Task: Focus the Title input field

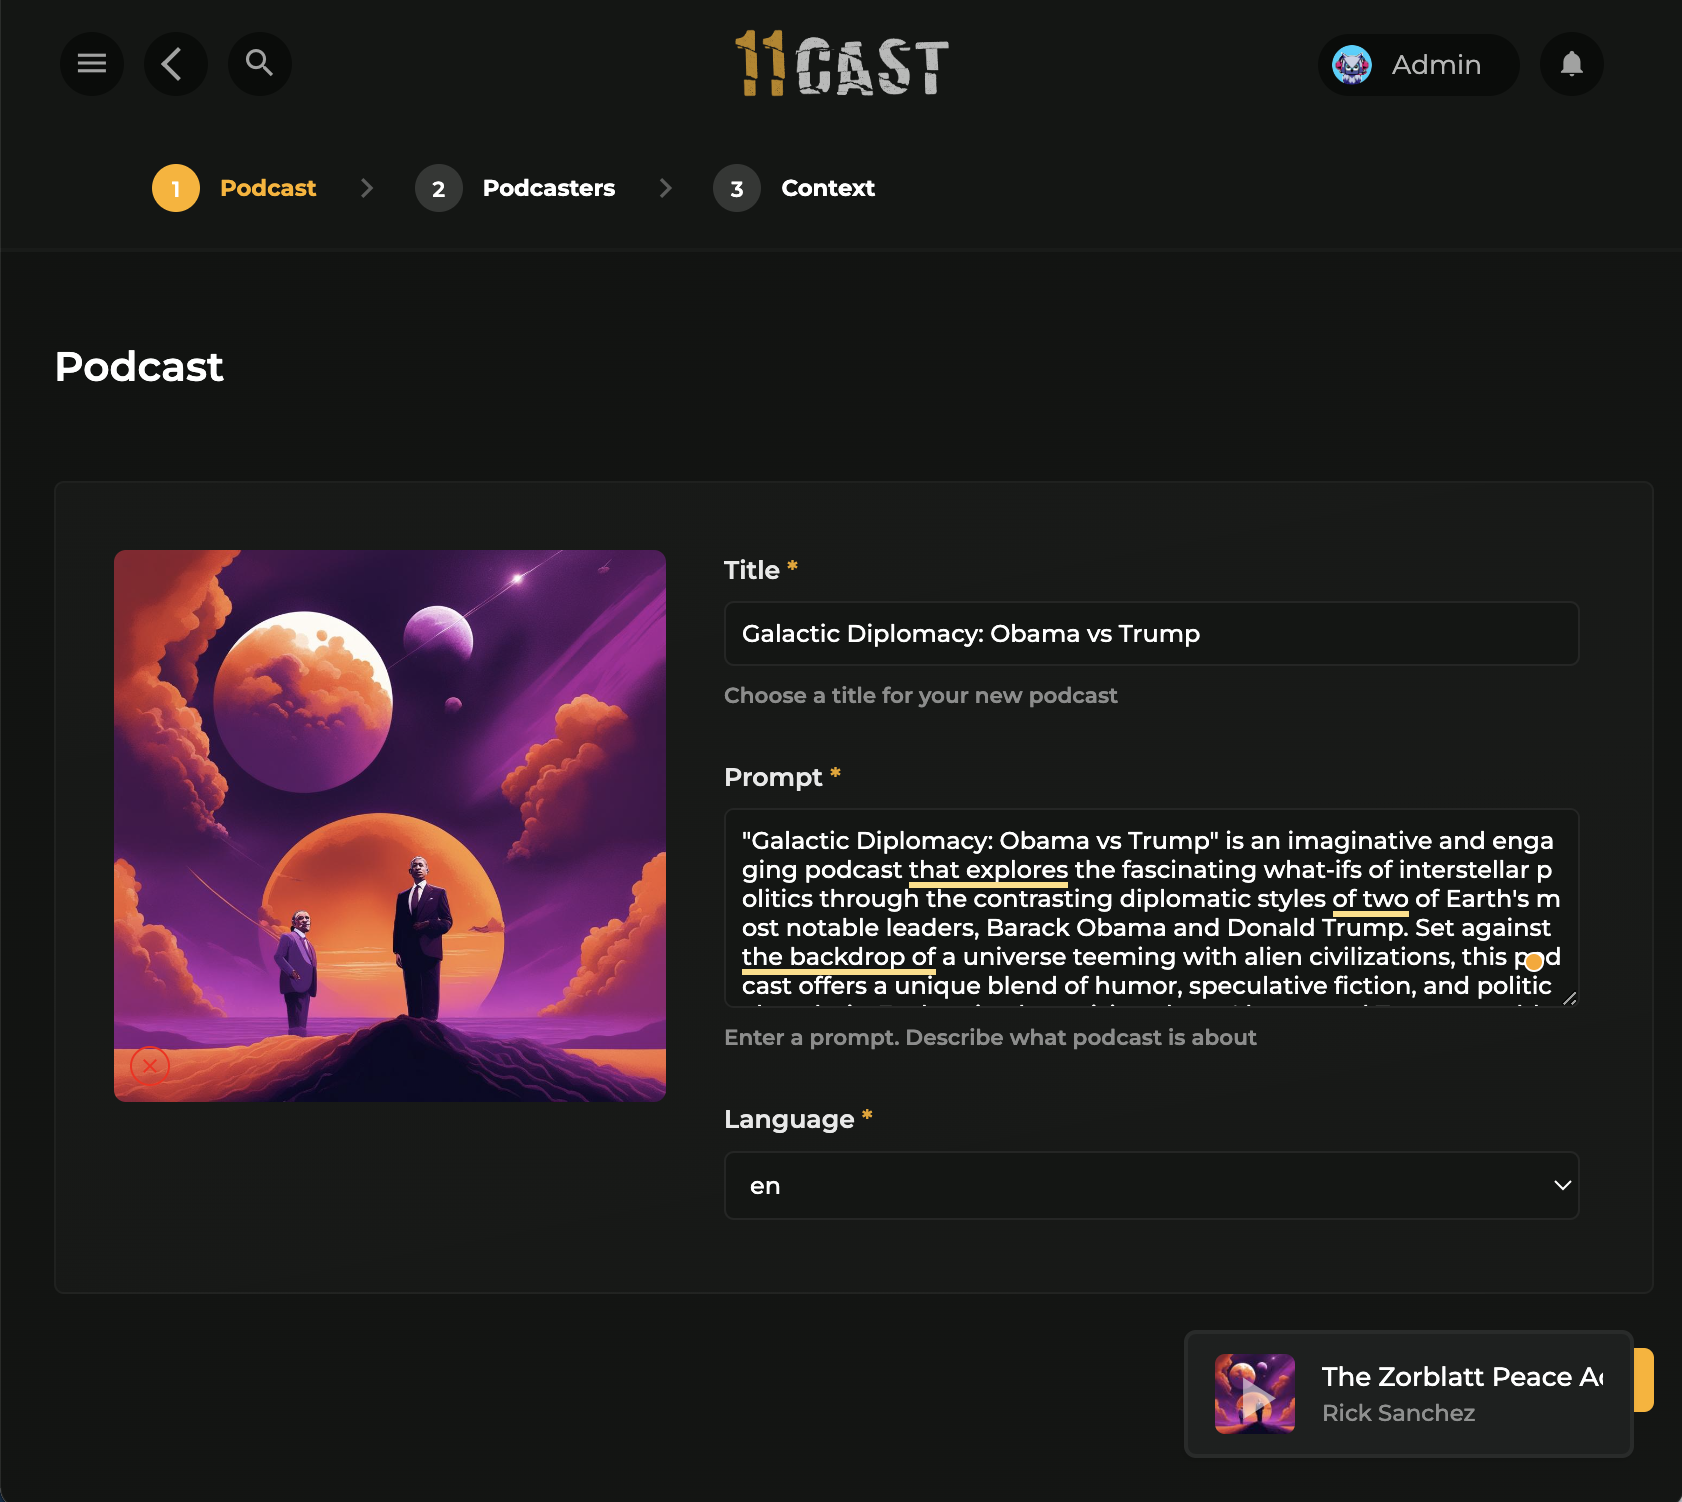Action: point(1151,633)
